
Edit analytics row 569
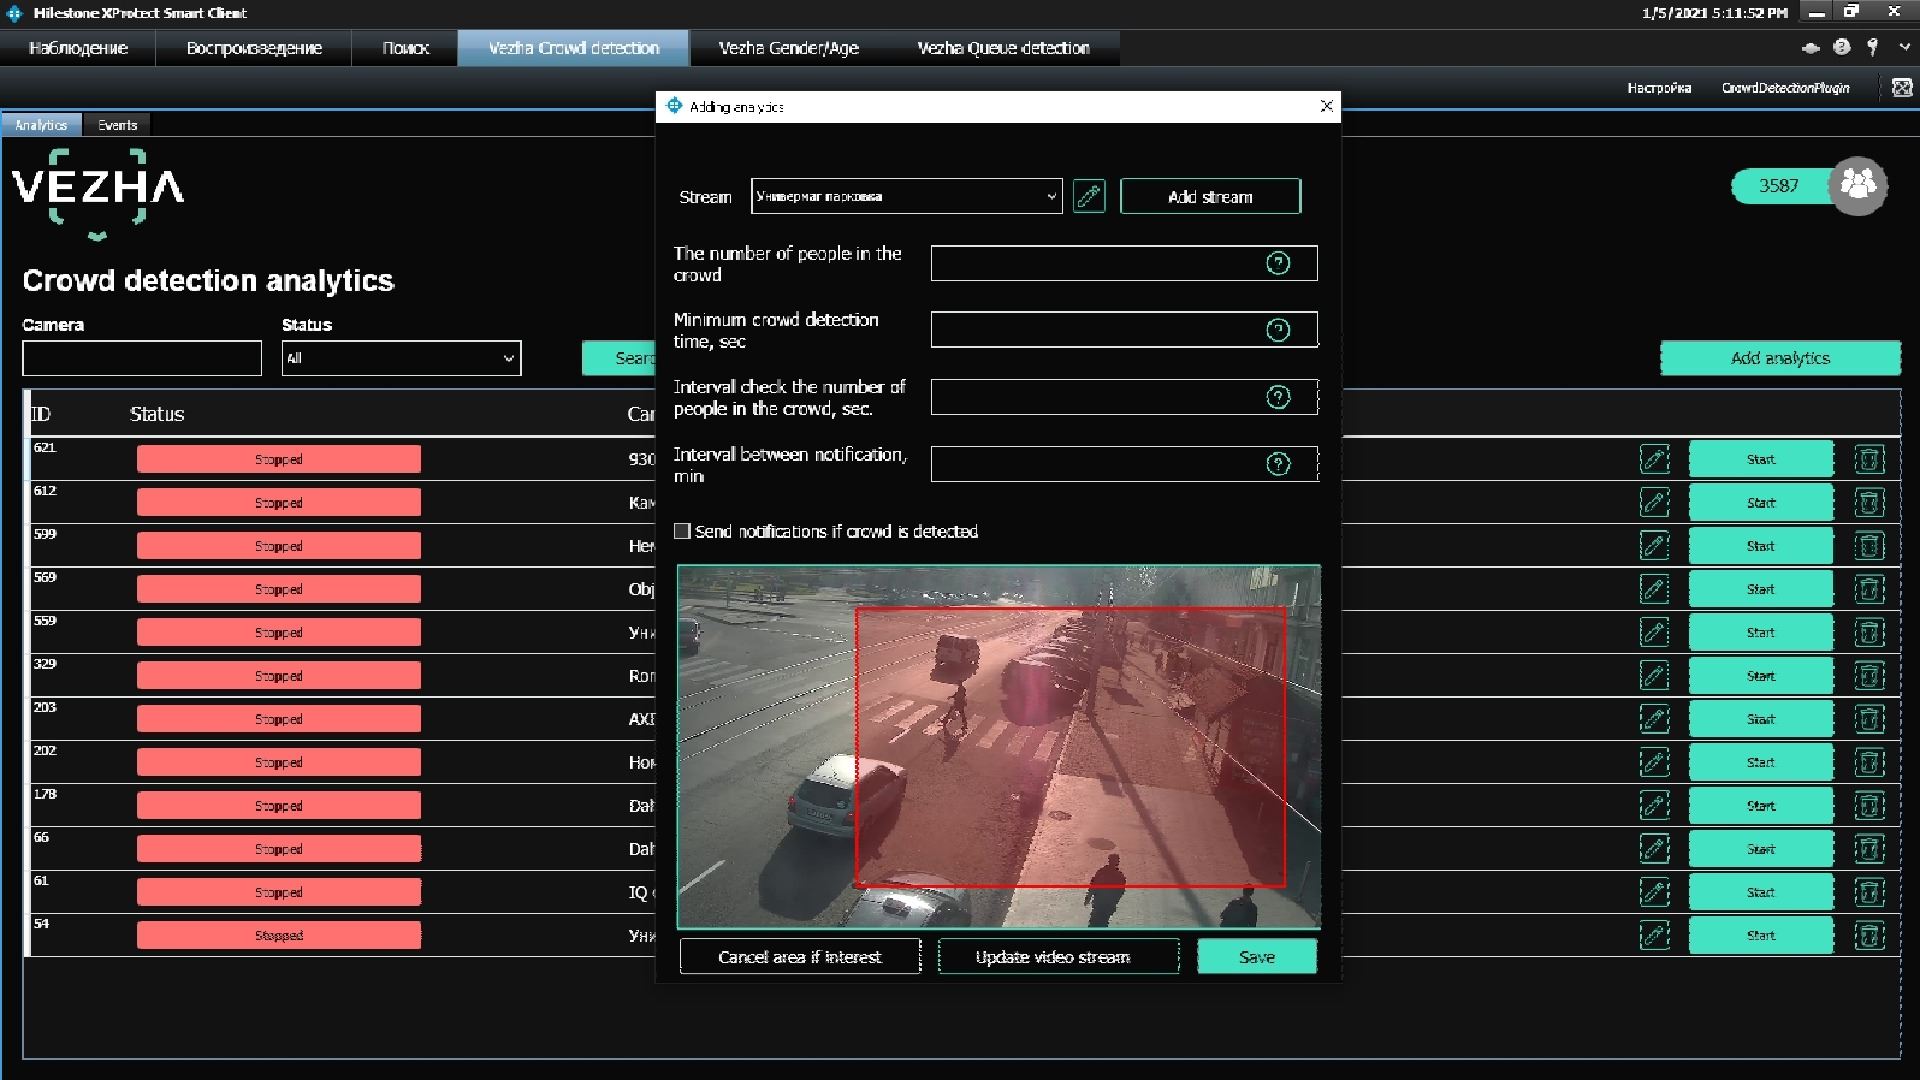[1655, 589]
